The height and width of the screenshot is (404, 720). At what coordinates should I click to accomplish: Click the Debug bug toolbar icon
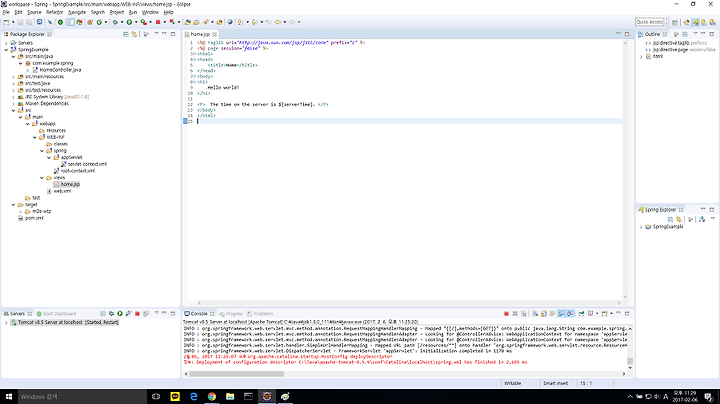tap(115, 22)
